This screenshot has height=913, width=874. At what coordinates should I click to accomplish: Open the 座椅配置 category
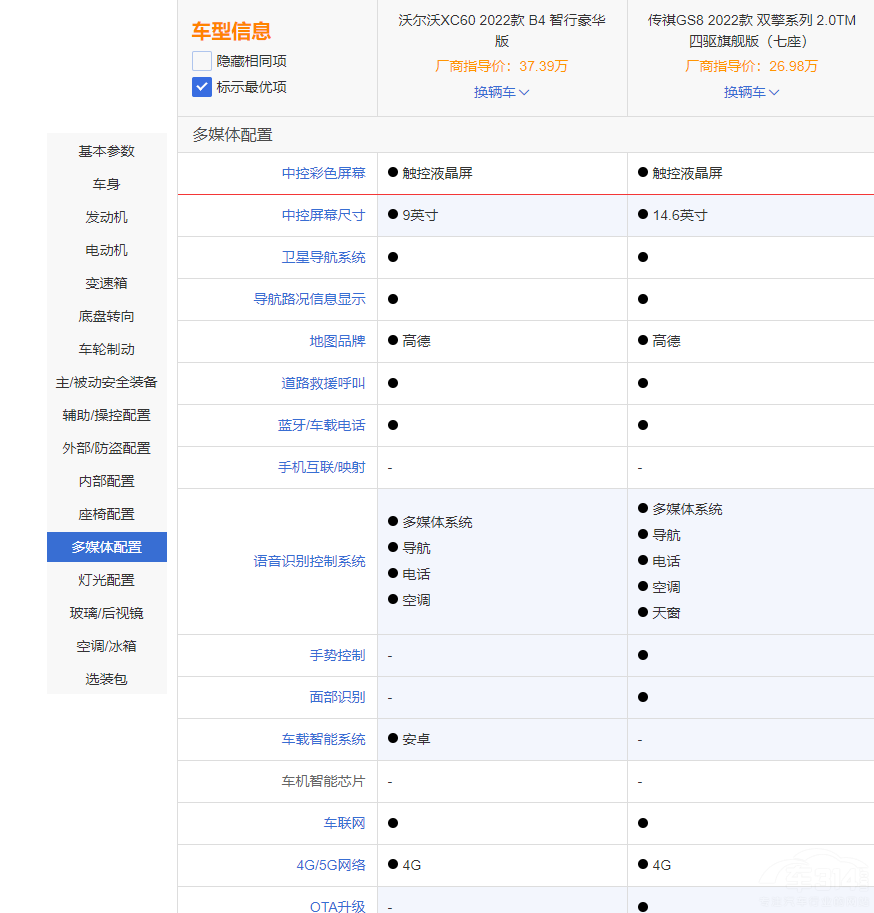pos(106,513)
